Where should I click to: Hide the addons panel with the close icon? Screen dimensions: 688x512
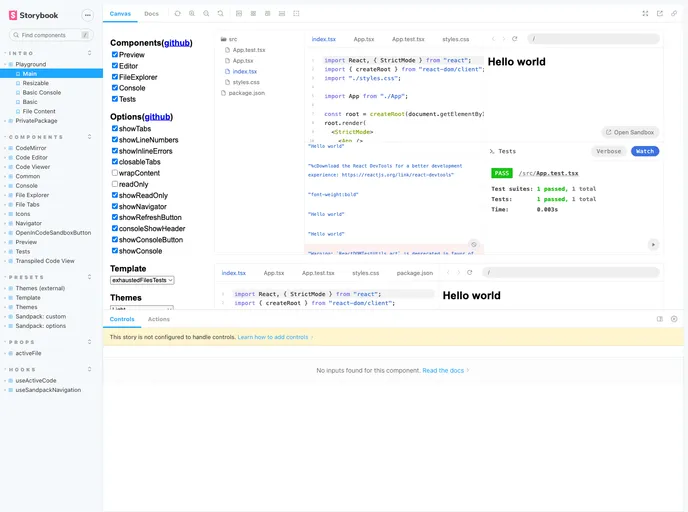click(x=674, y=319)
